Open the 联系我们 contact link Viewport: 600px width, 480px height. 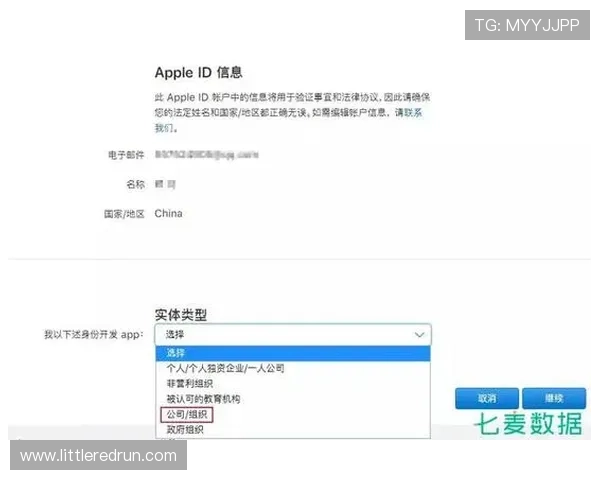coord(413,113)
